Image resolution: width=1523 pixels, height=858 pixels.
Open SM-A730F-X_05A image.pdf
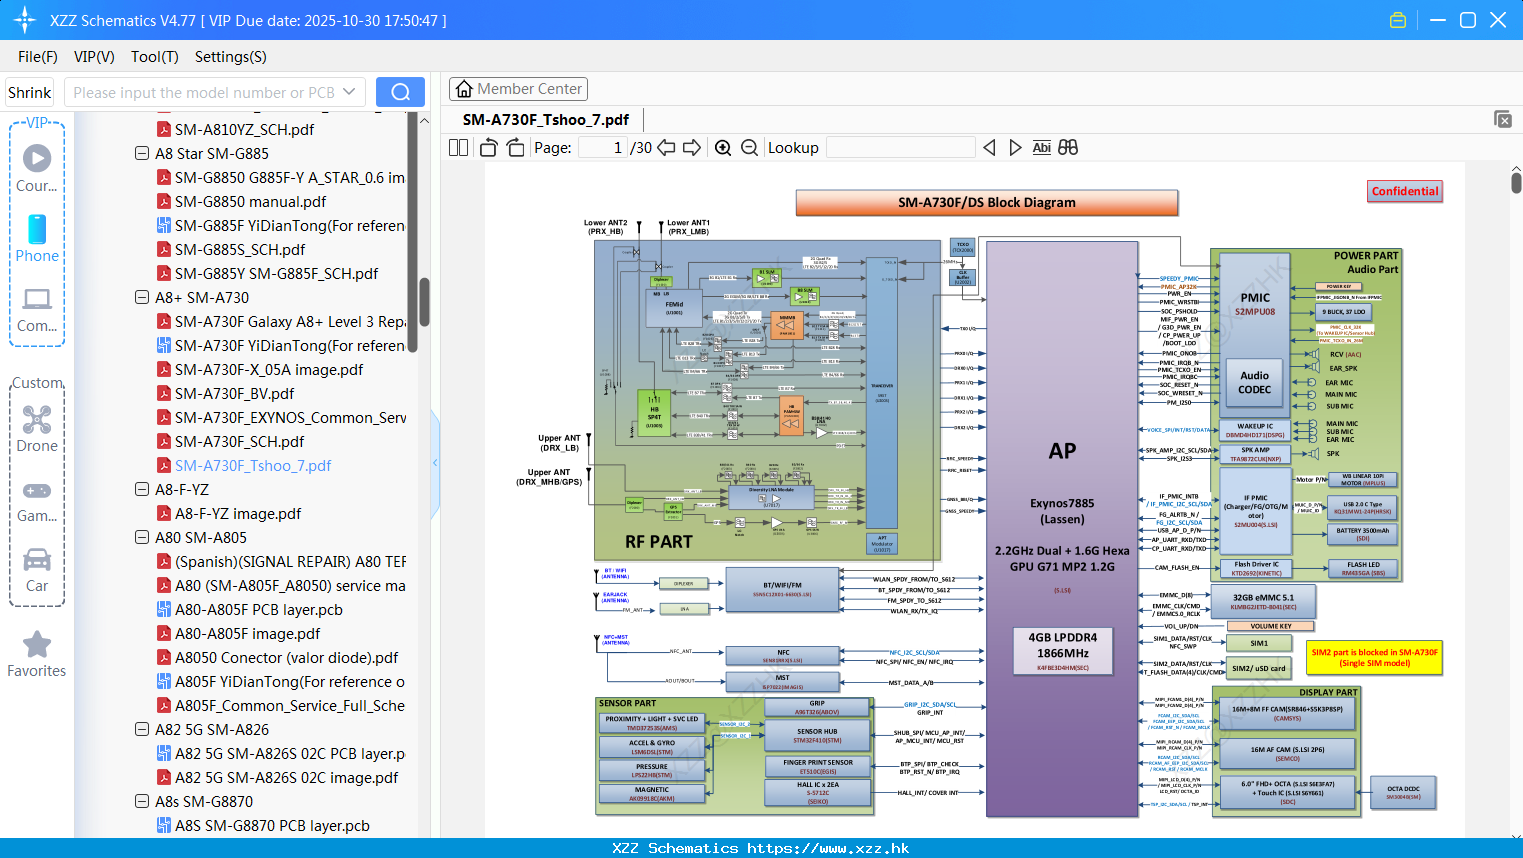[269, 369]
